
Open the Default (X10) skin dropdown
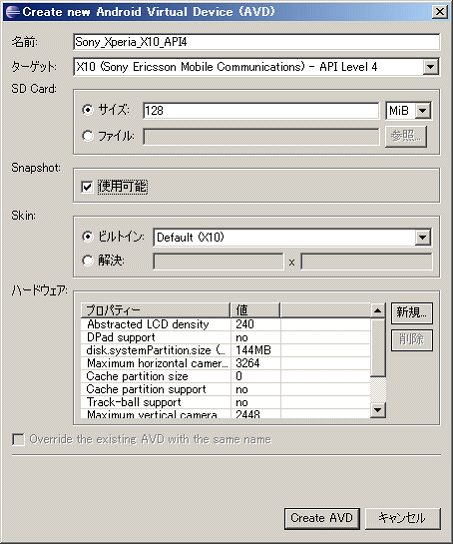pyautogui.click(x=422, y=238)
